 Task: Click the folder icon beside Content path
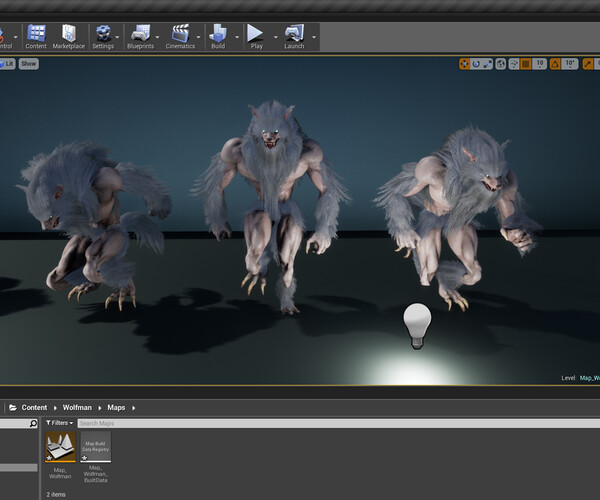[13, 408]
